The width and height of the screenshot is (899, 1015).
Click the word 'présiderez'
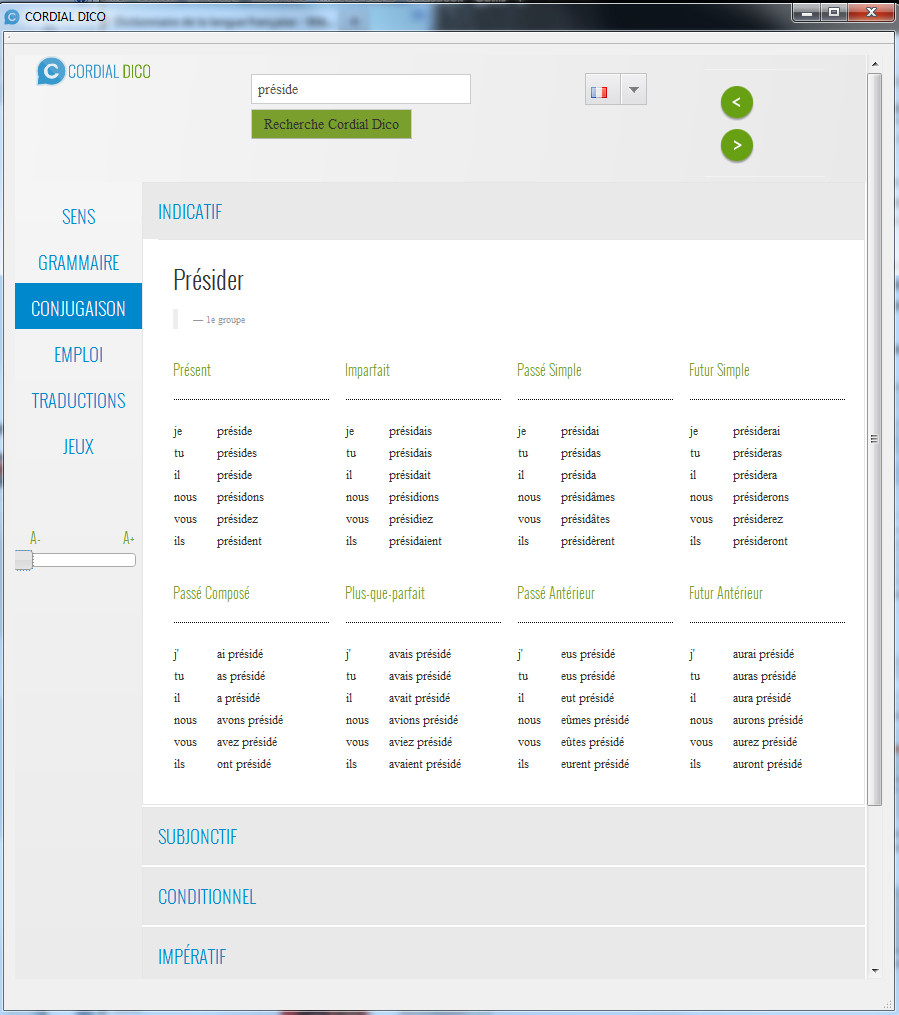click(758, 519)
